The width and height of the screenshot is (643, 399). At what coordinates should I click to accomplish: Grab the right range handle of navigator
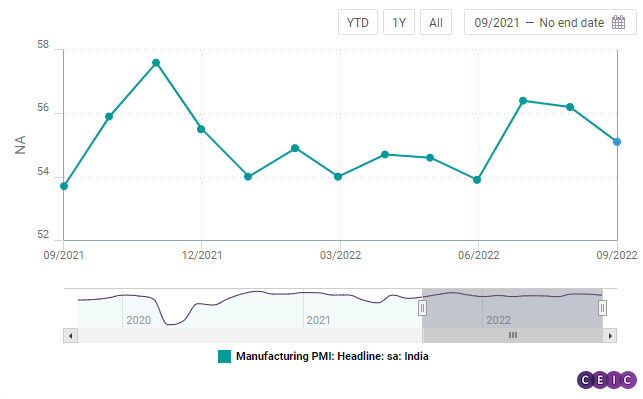click(x=602, y=308)
